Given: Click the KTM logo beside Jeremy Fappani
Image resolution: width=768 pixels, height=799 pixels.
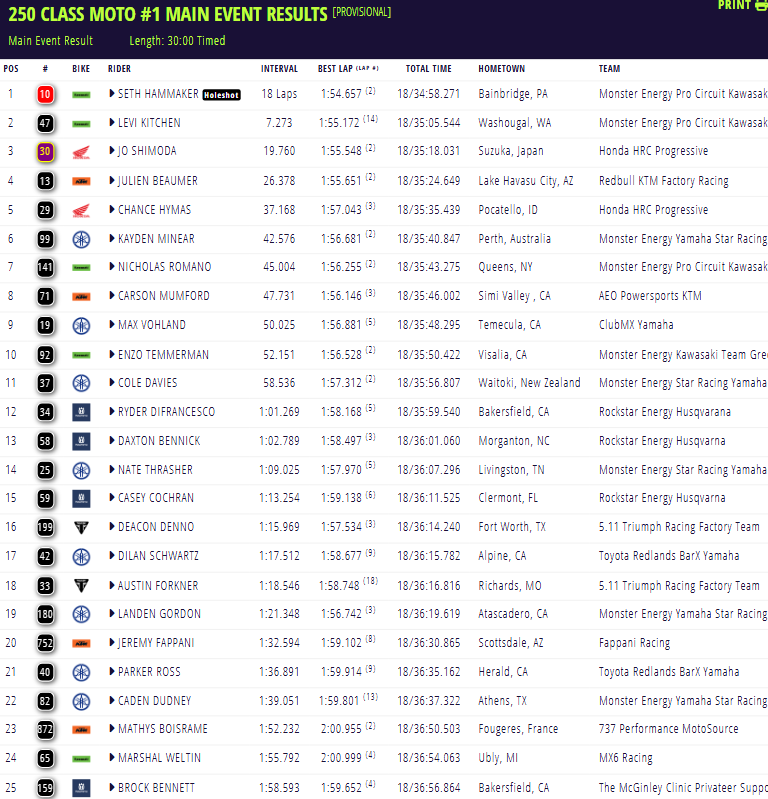Looking at the screenshot, I should point(81,644).
